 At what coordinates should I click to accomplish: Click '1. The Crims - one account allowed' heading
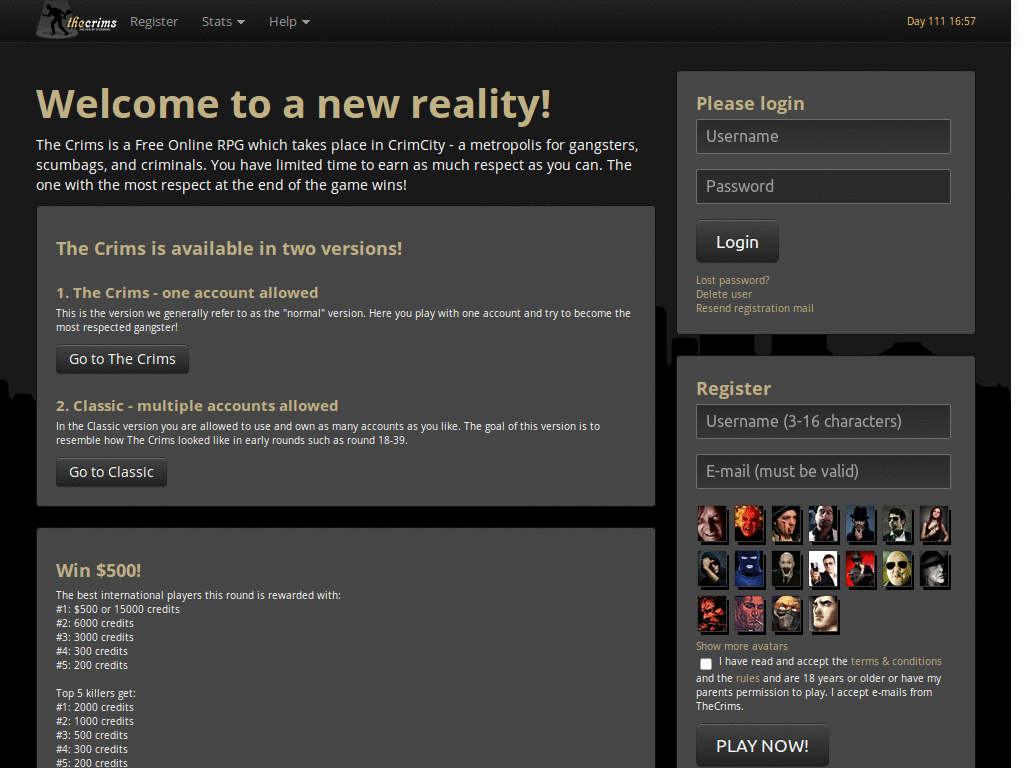coord(187,293)
